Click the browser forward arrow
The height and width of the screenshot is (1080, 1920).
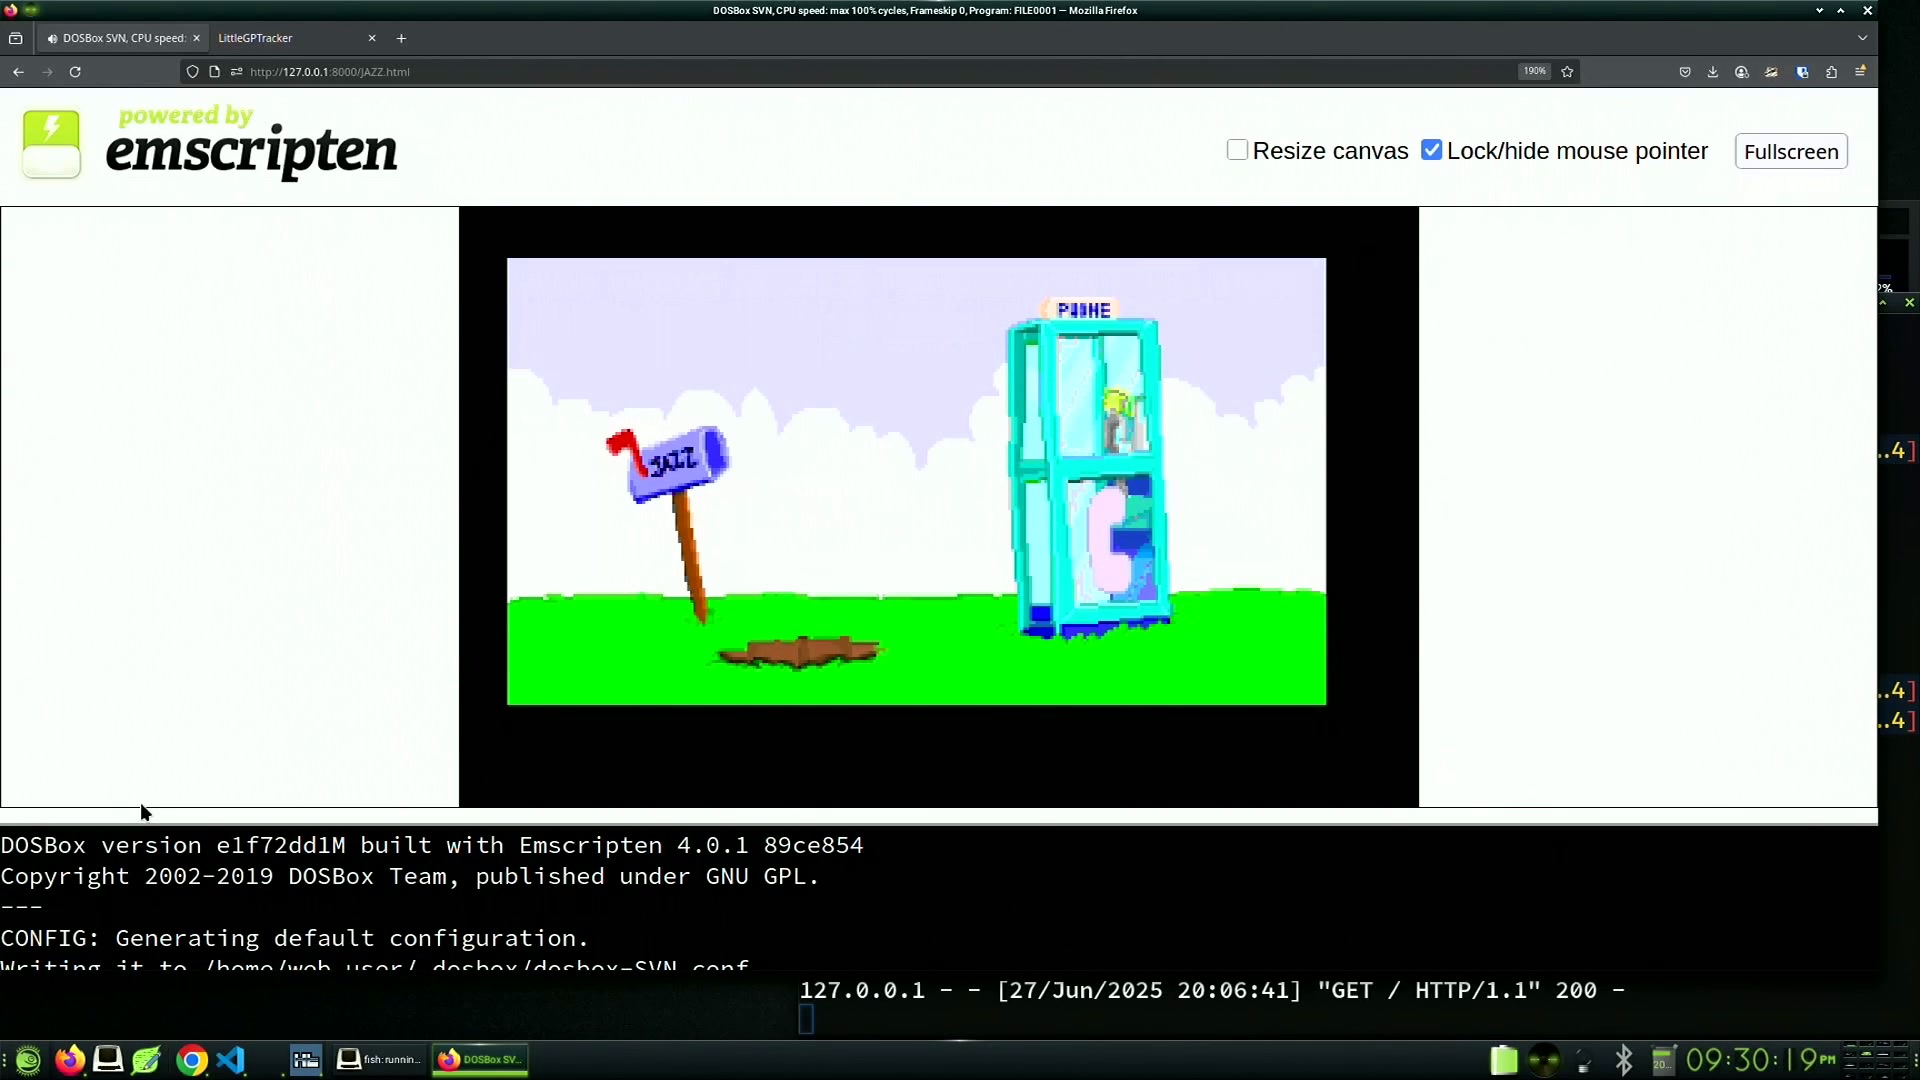[47, 72]
